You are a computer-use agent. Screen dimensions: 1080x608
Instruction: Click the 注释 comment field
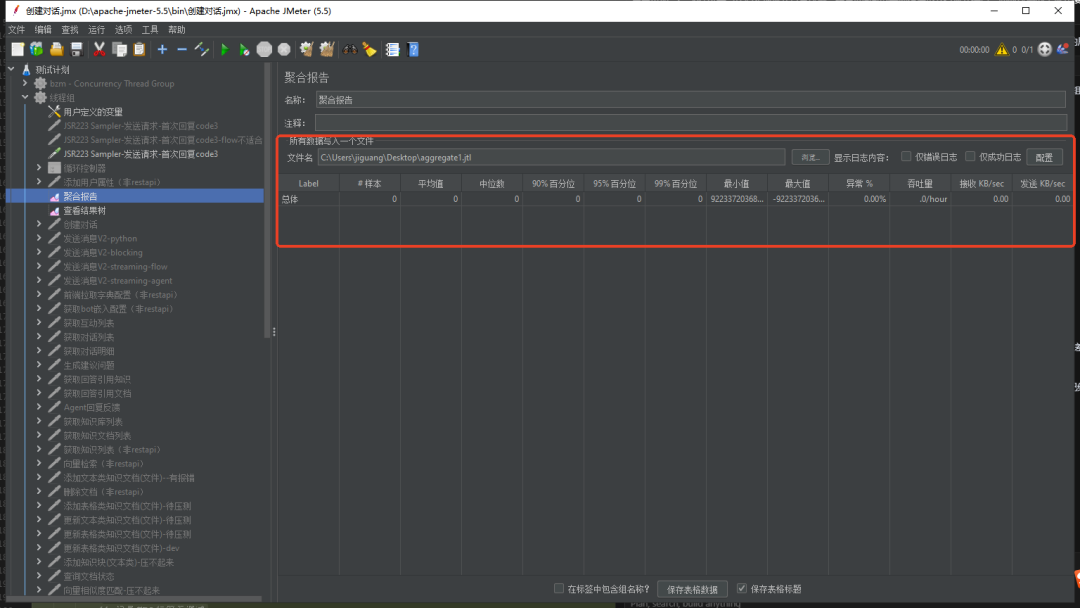tap(691, 123)
